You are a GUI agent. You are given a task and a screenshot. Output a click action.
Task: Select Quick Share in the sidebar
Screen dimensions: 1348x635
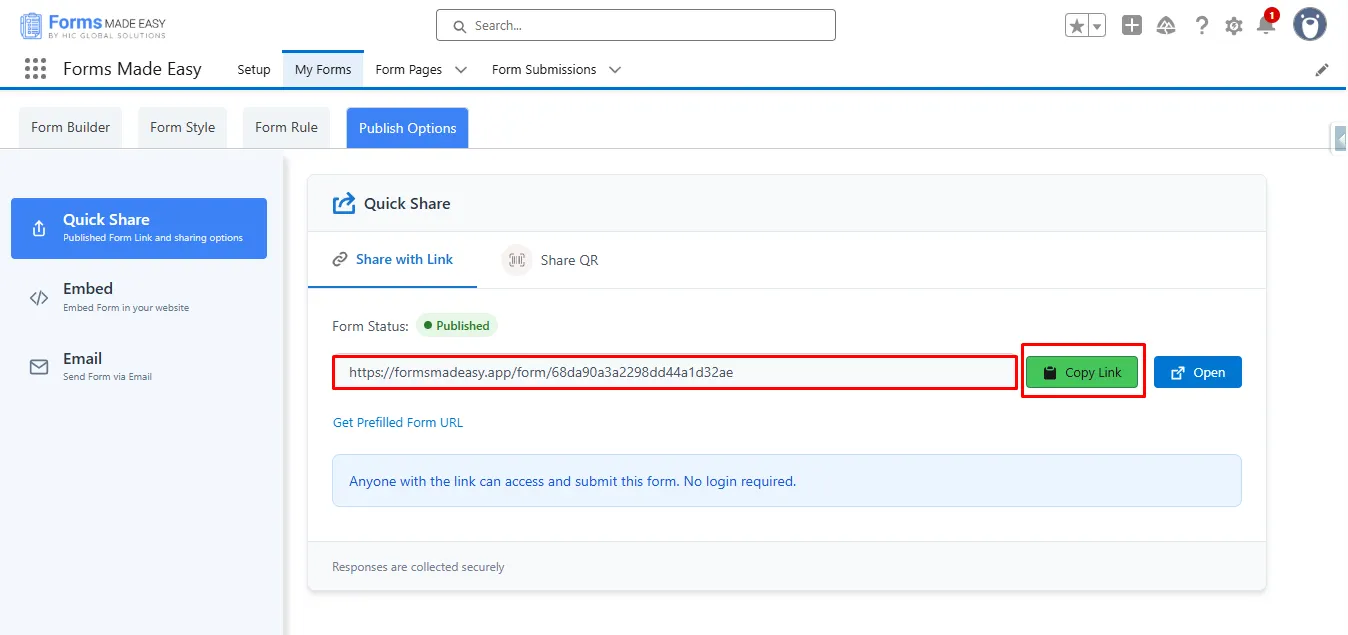click(139, 228)
